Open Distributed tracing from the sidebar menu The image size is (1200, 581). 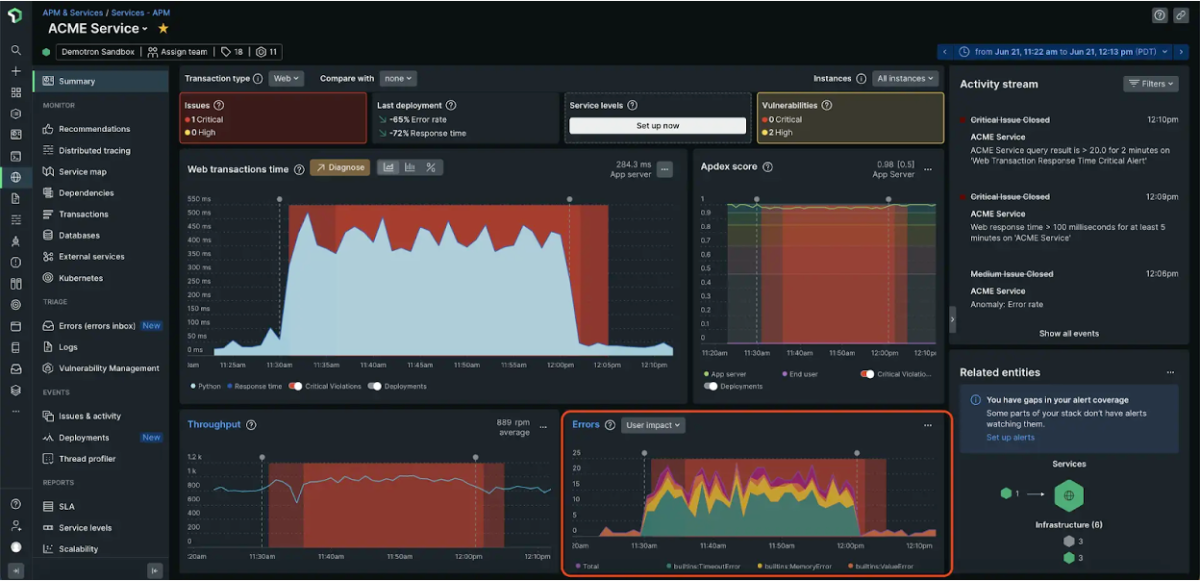point(96,150)
